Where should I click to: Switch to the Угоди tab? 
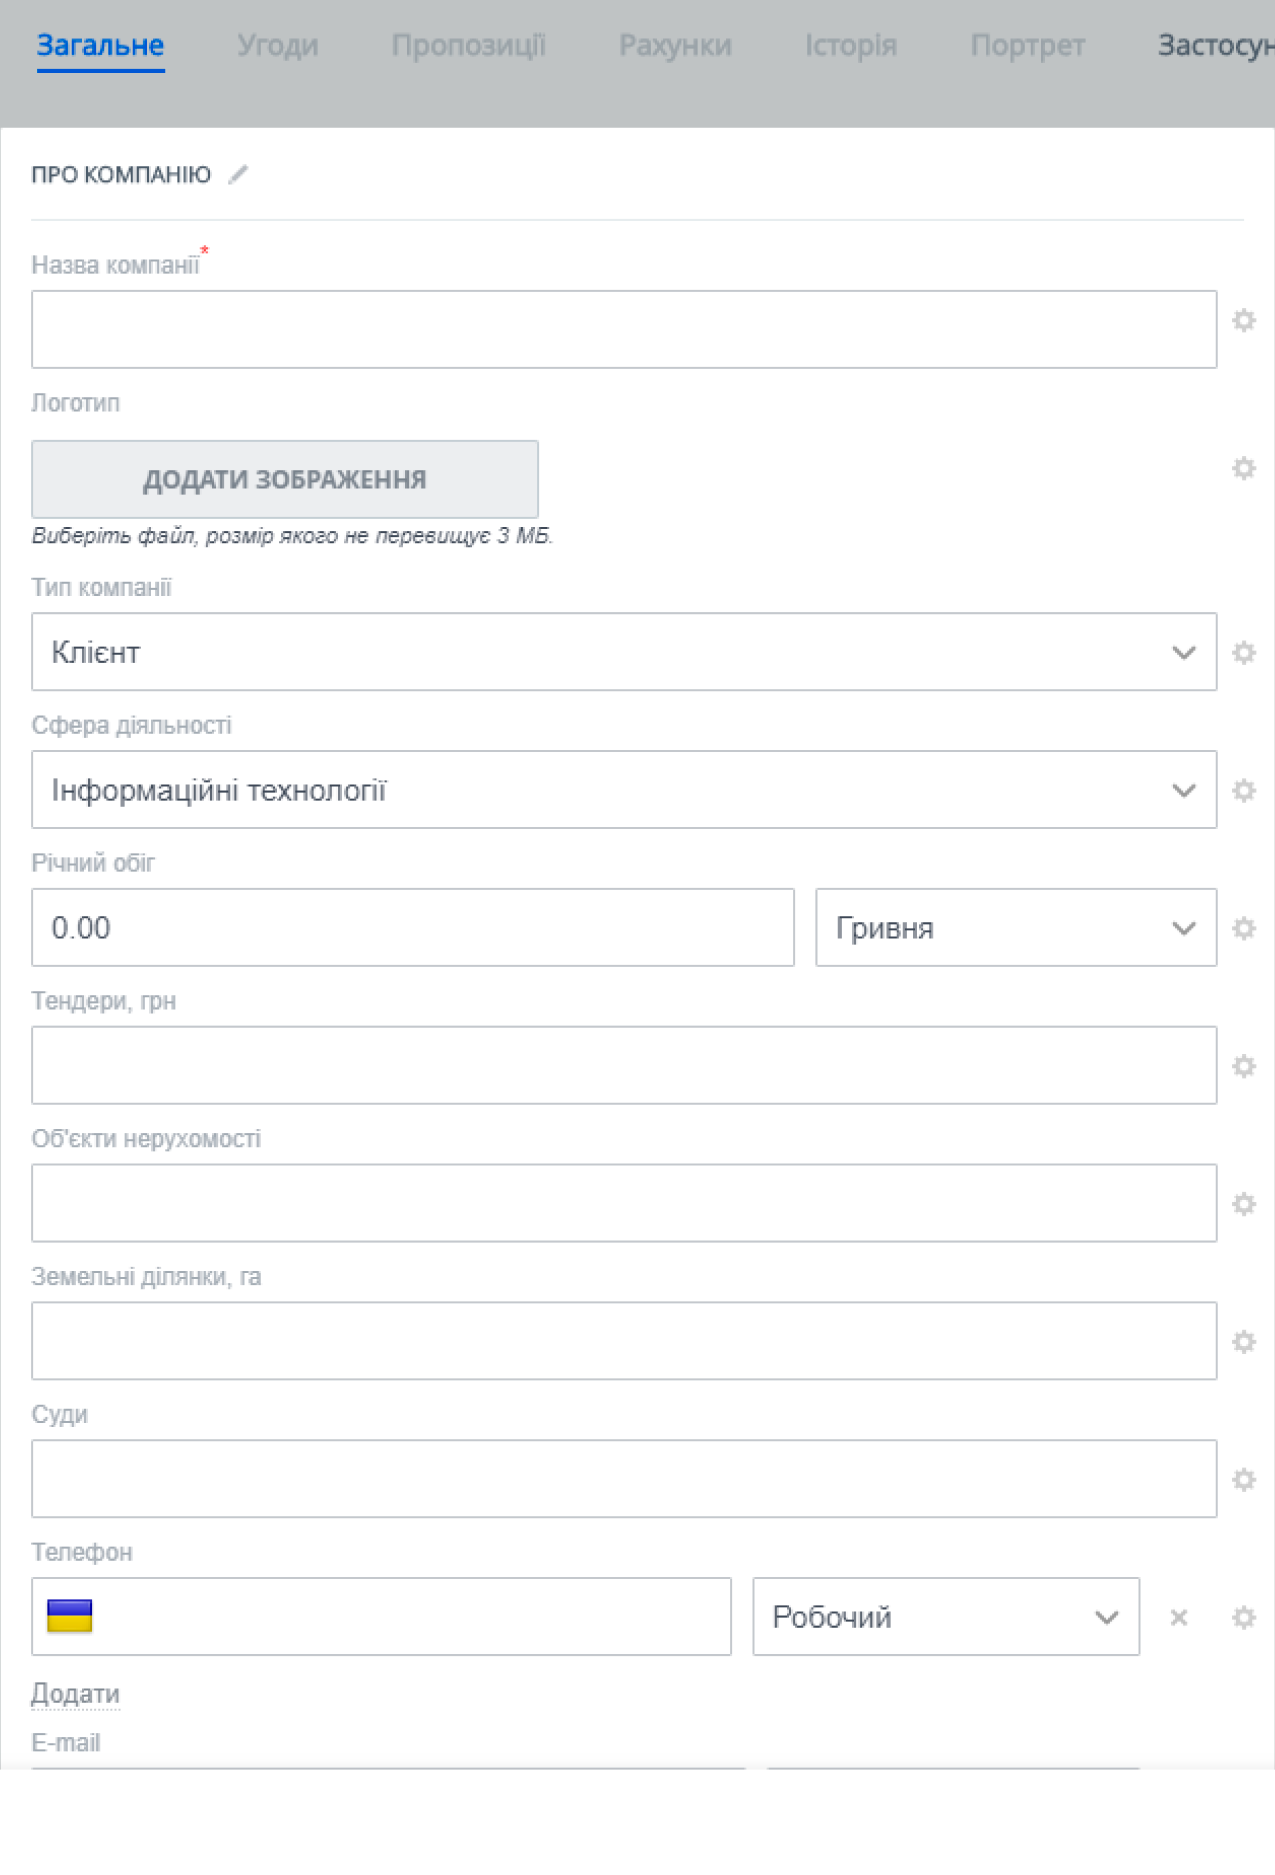(x=277, y=45)
